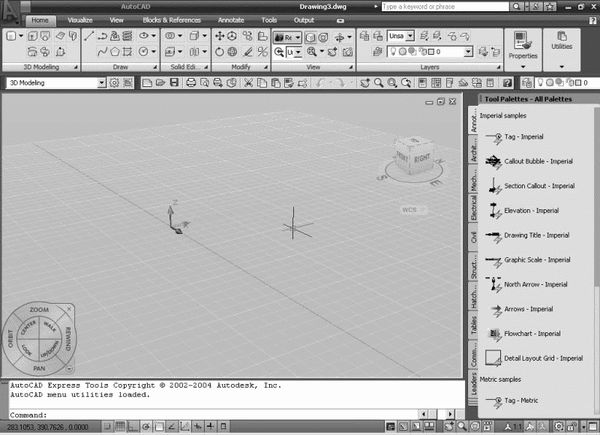Expand the Modify panel title bar
Screen dimensions: 600x435
[x=241, y=67]
